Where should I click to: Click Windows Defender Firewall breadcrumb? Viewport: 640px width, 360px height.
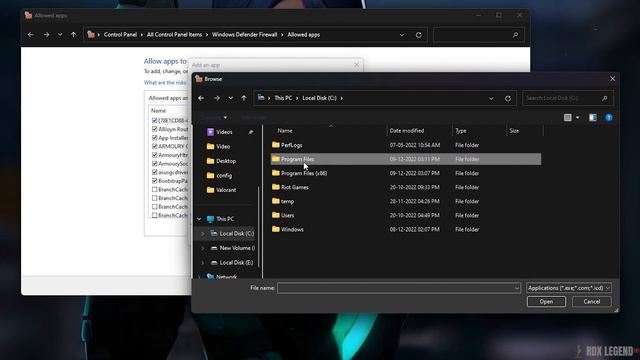[x=244, y=35]
